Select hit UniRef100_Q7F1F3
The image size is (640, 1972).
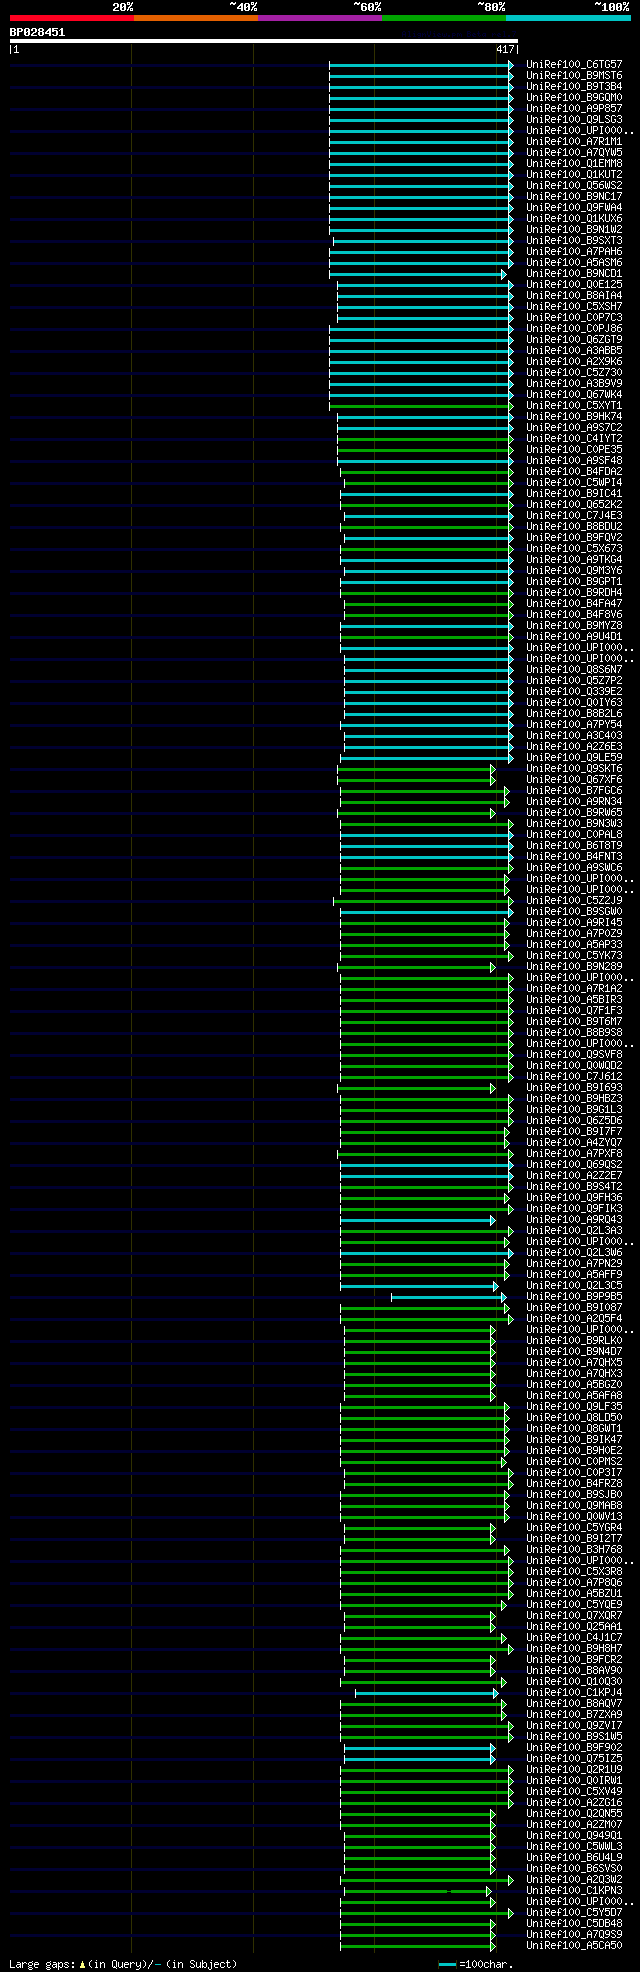click(x=574, y=1010)
